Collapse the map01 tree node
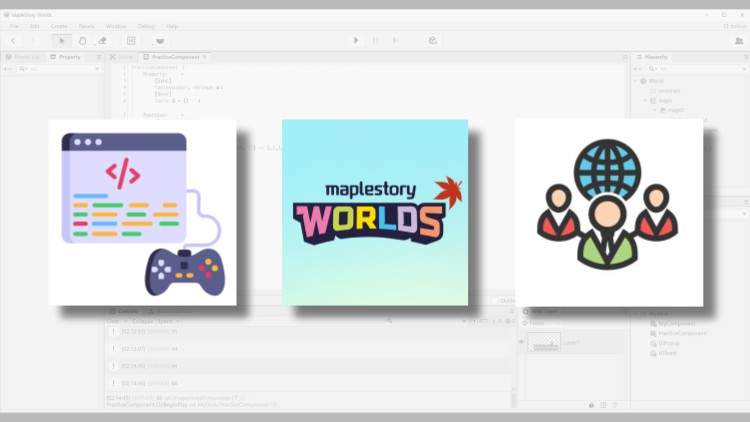This screenshot has width=750, height=422. [655, 110]
